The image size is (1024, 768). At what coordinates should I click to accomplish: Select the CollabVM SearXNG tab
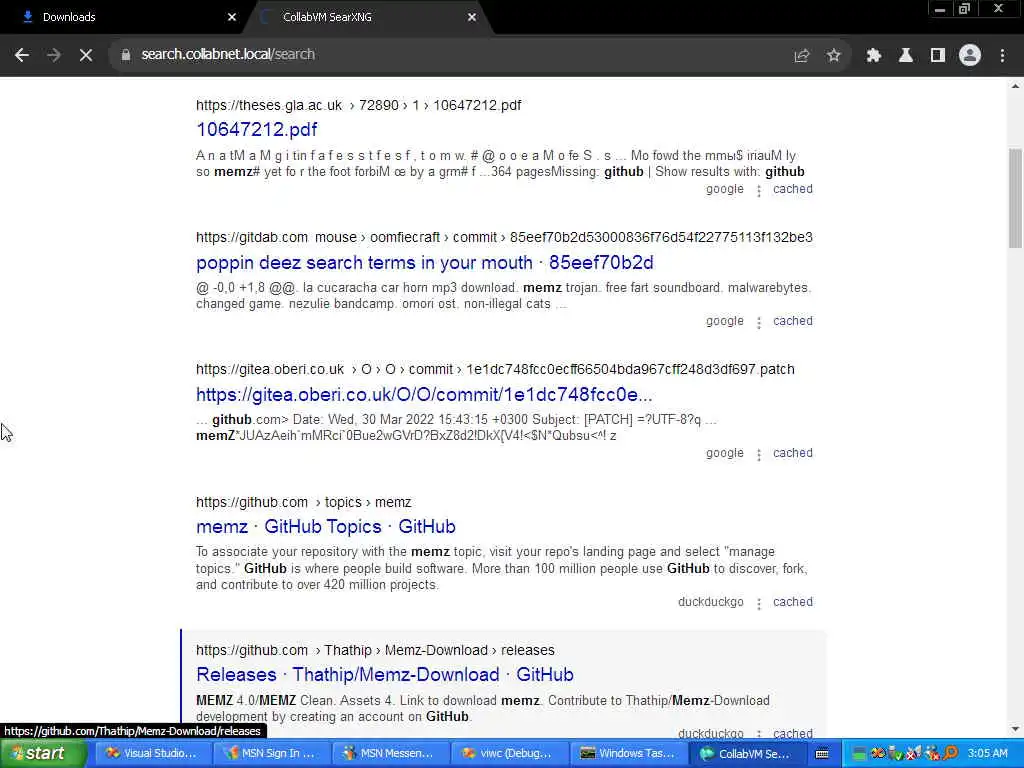click(x=366, y=17)
